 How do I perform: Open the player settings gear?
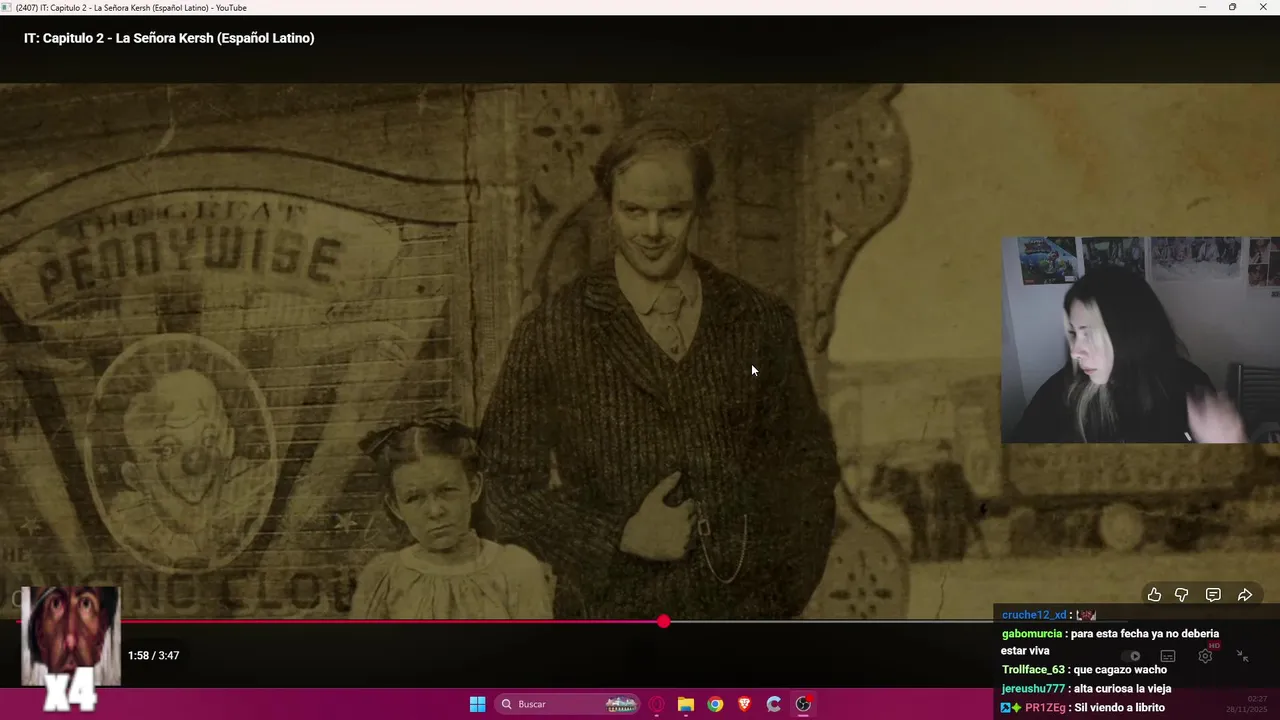(x=1205, y=656)
